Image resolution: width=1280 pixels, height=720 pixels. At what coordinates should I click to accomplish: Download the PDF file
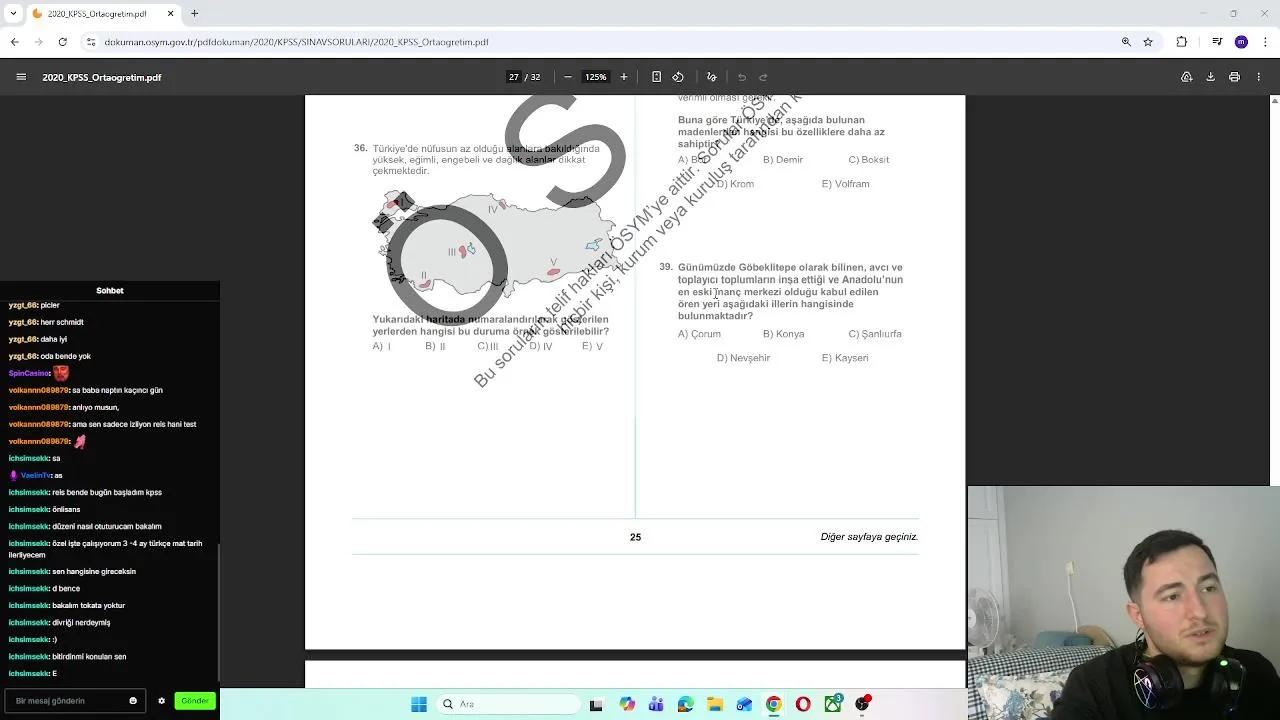[1210, 77]
